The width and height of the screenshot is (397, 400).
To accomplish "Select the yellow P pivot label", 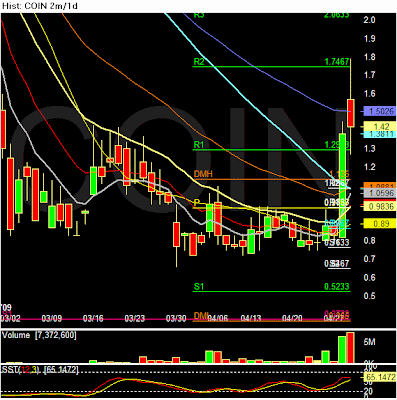I will (197, 202).
